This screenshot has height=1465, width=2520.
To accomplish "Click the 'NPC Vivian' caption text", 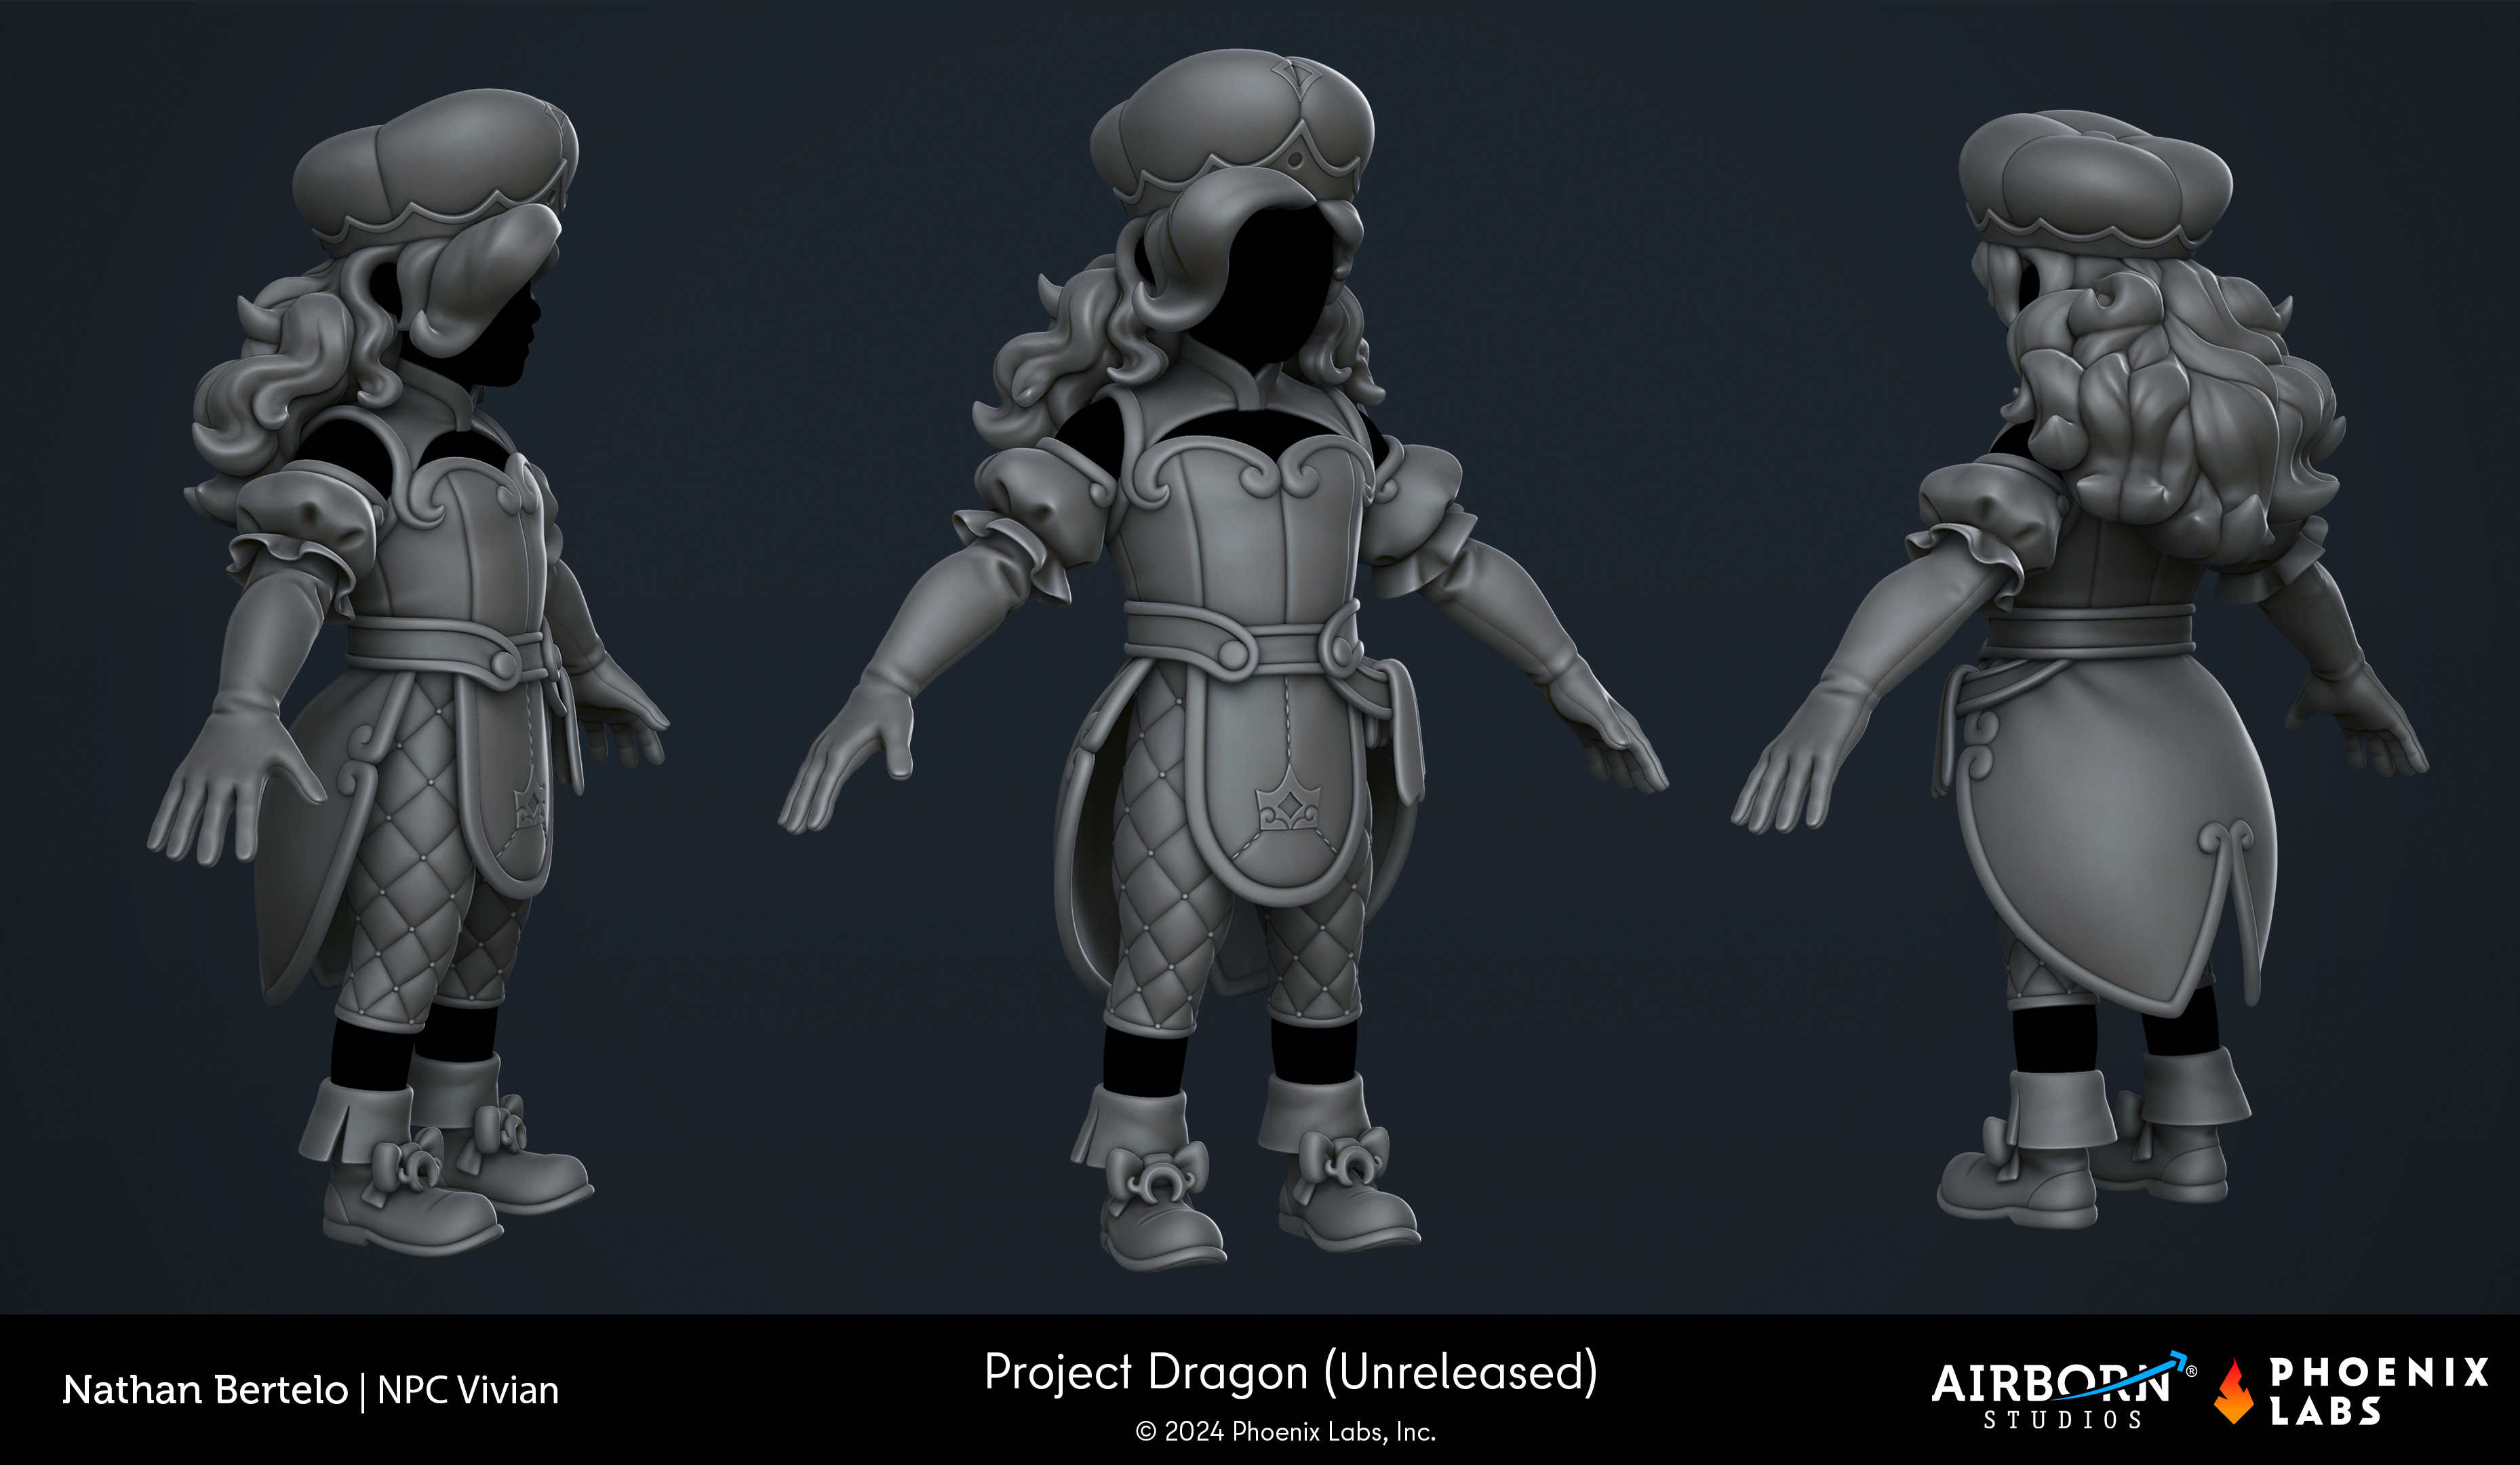I will (468, 1390).
